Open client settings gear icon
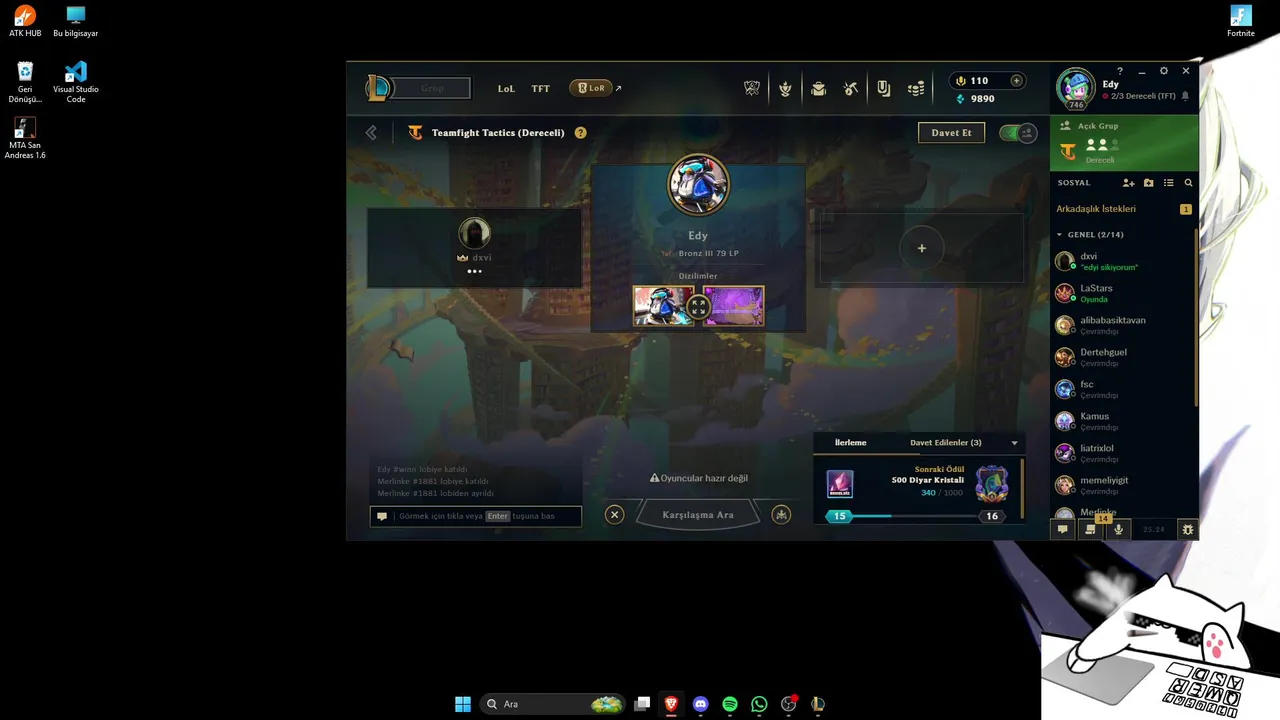The image size is (1280, 720). (1164, 71)
